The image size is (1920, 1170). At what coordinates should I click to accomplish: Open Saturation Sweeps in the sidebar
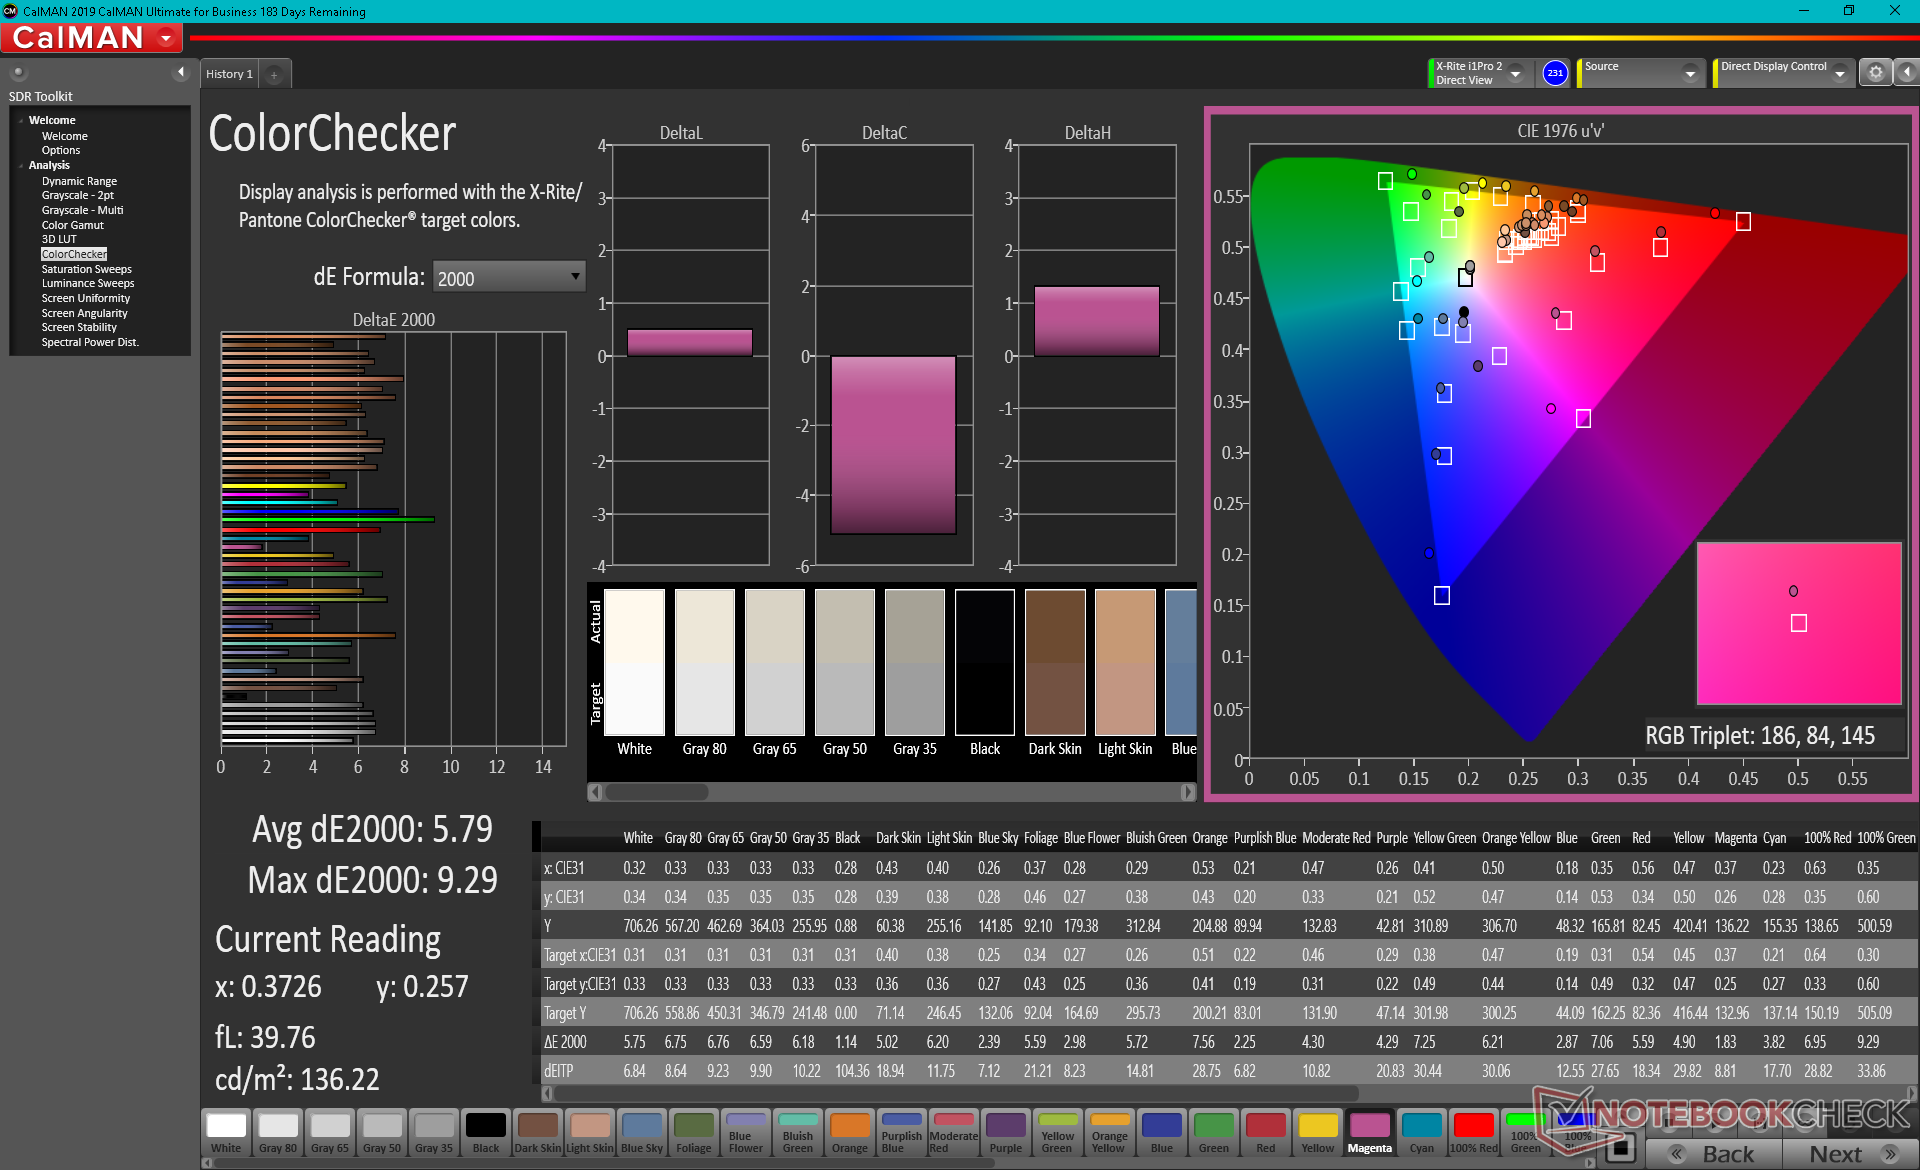point(86,269)
